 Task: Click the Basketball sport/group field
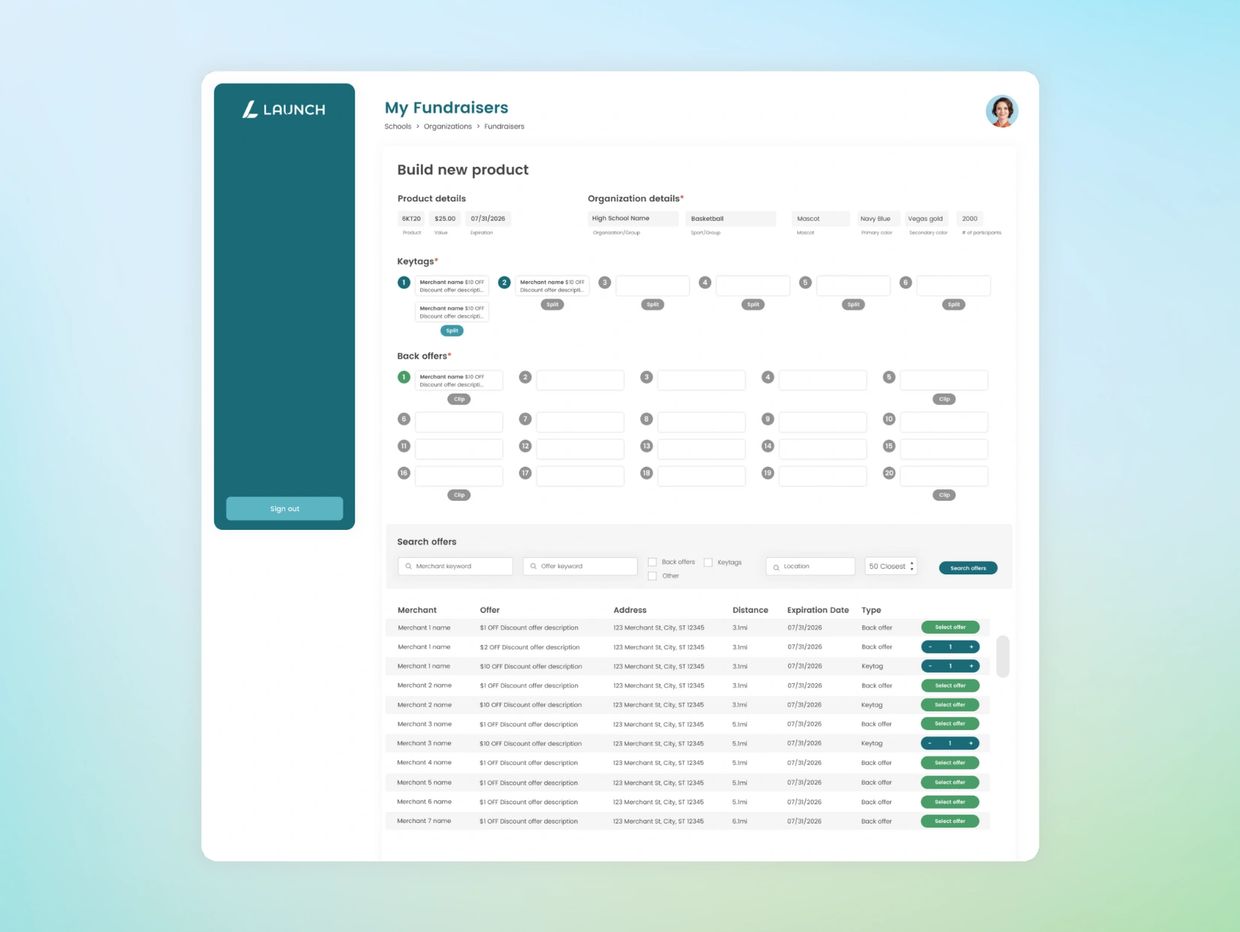731,218
